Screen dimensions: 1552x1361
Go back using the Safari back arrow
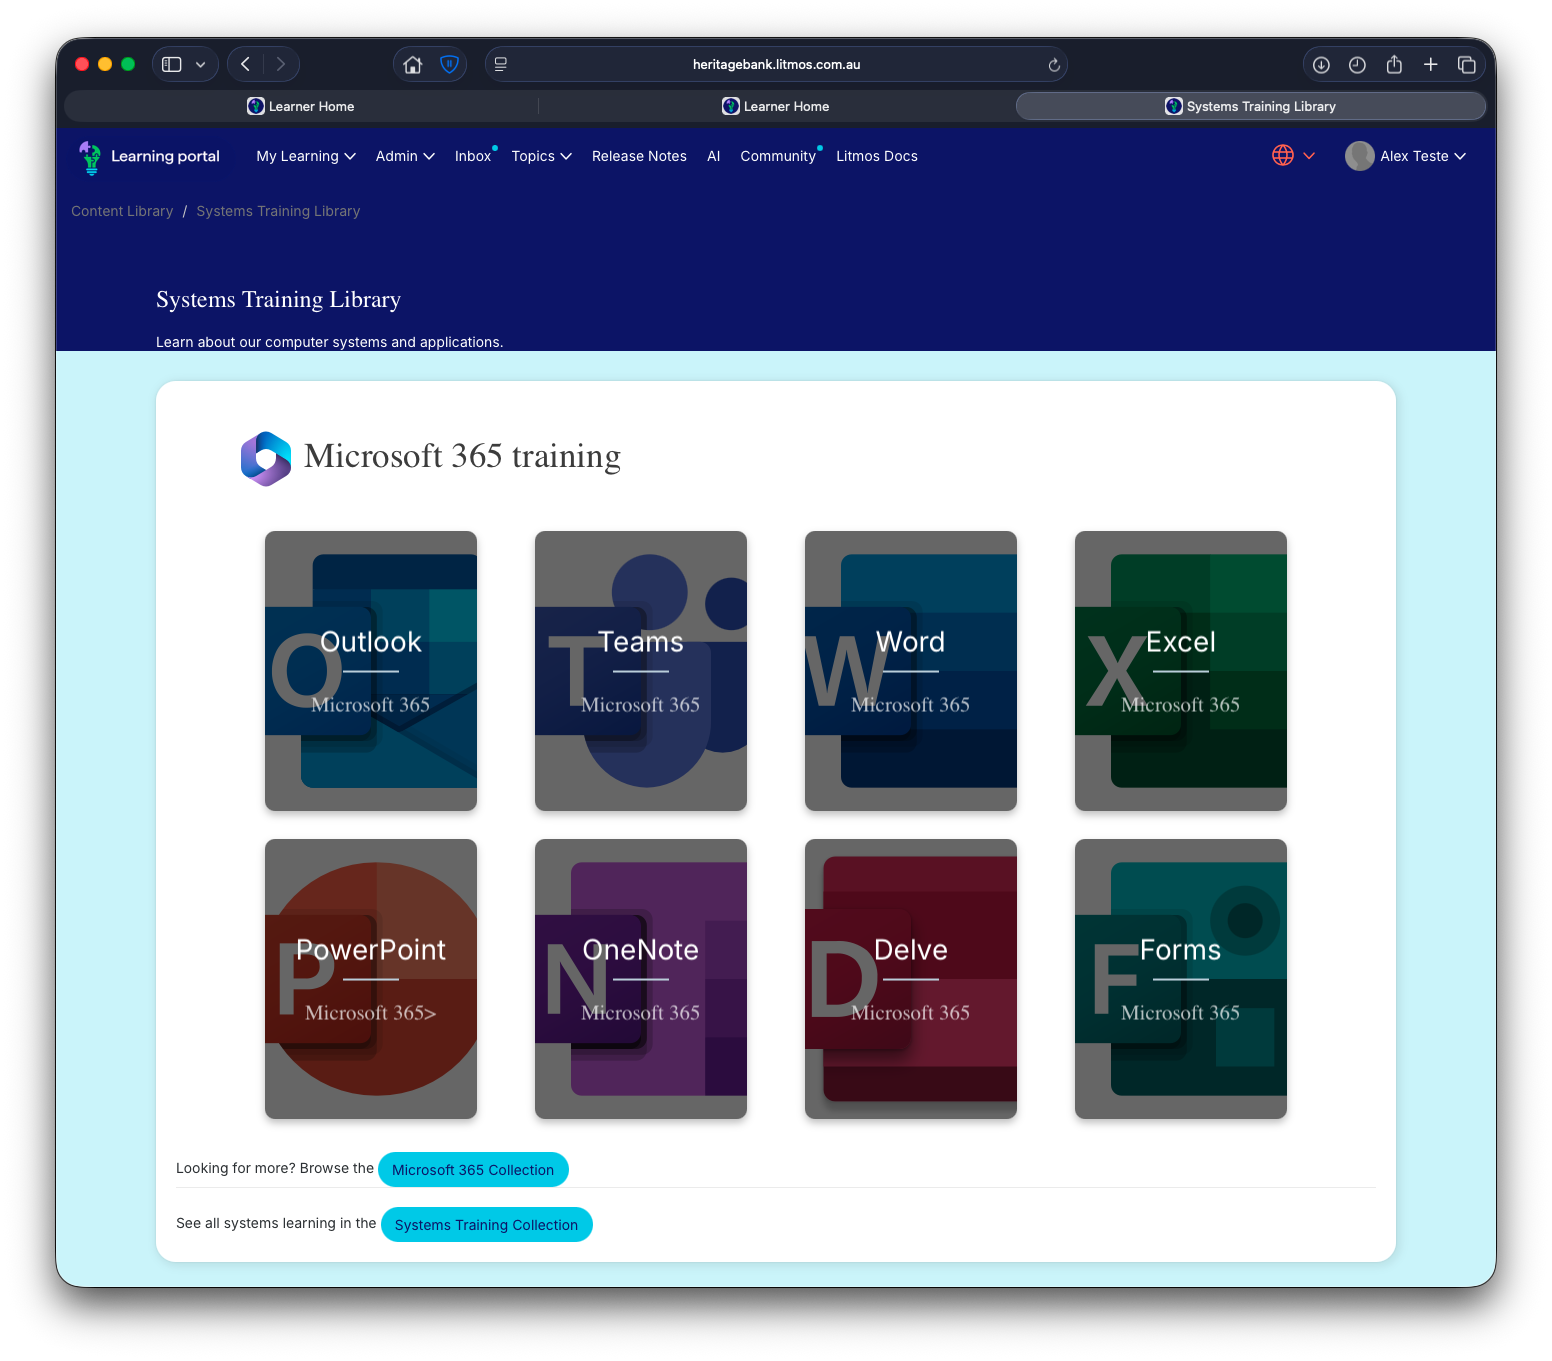pos(246,64)
